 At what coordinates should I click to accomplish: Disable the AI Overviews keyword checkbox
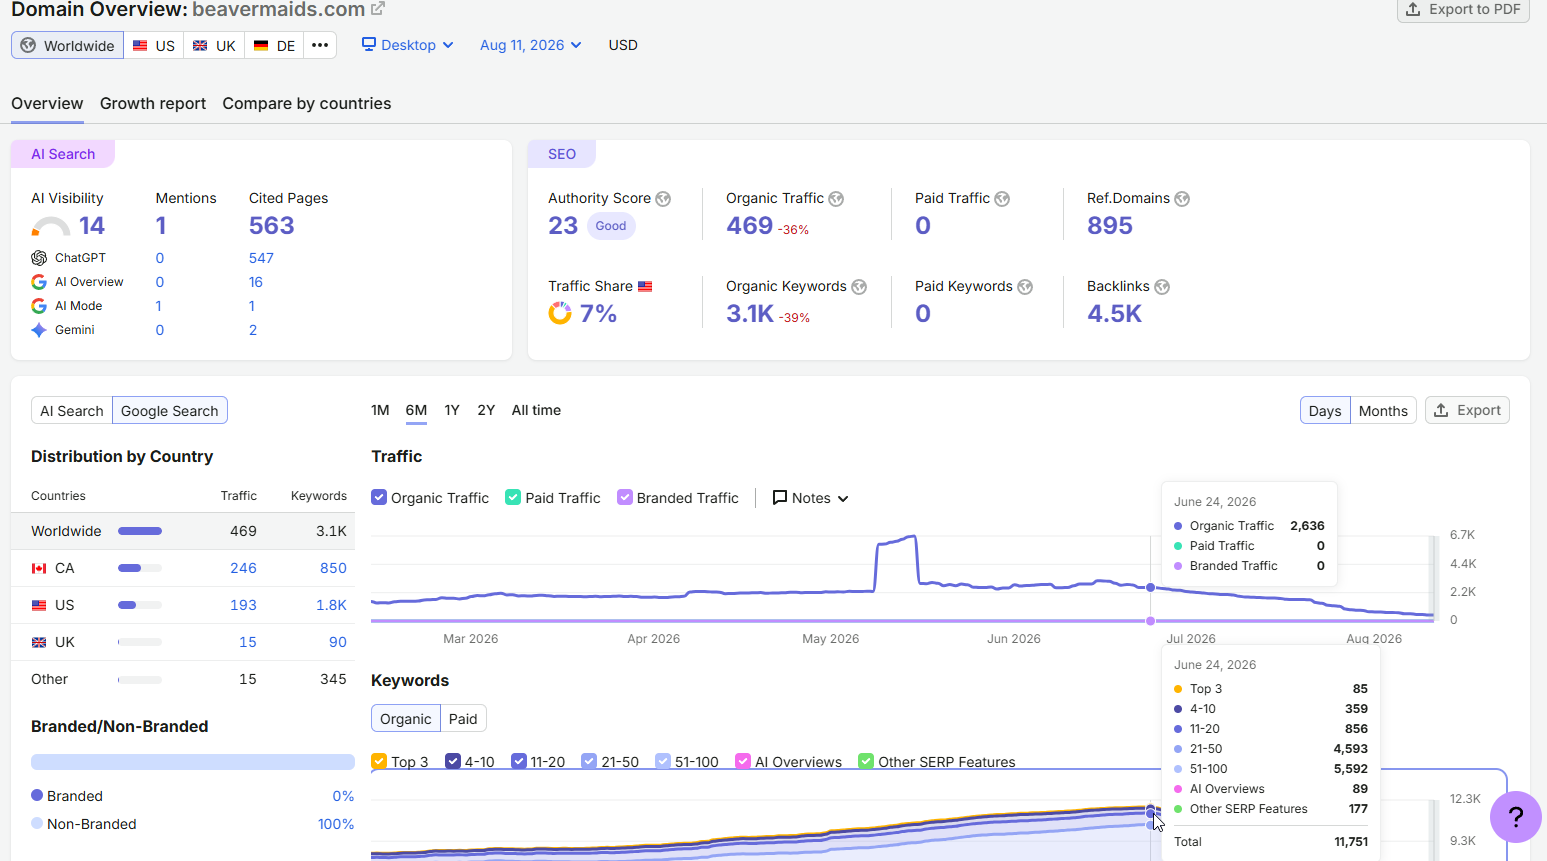(x=743, y=761)
